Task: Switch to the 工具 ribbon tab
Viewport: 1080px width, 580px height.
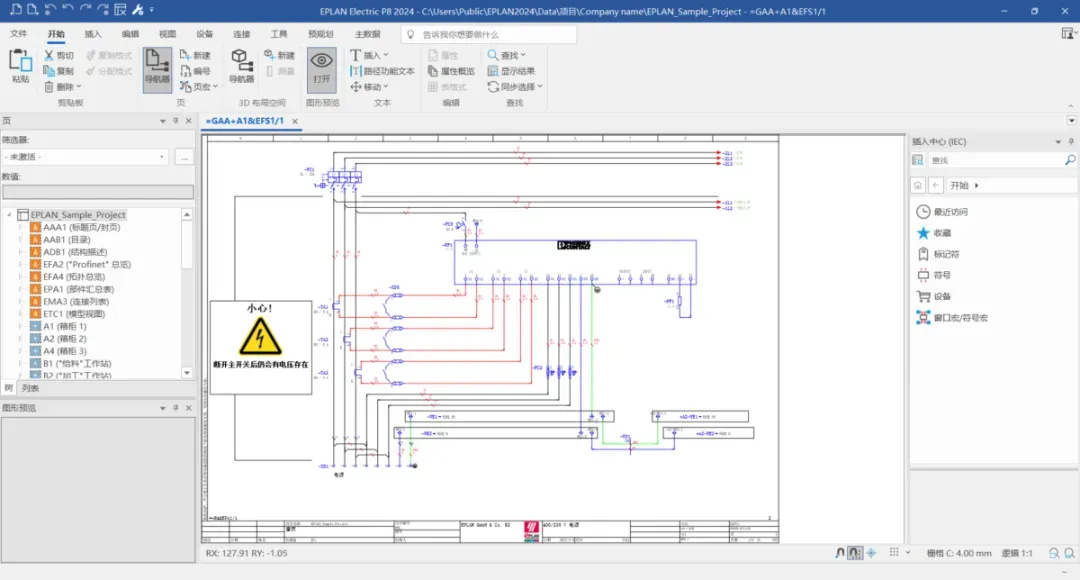Action: (279, 34)
